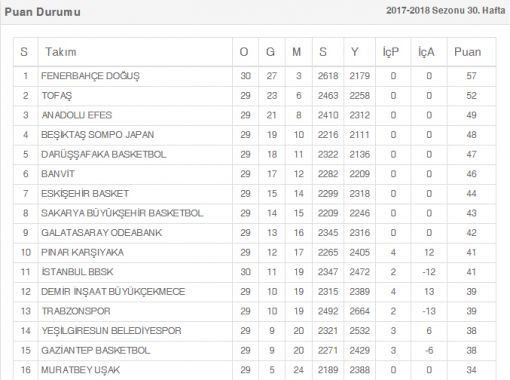510x380 pixels.
Task: Click Banvit's scored total 2282
Action: coord(328,174)
